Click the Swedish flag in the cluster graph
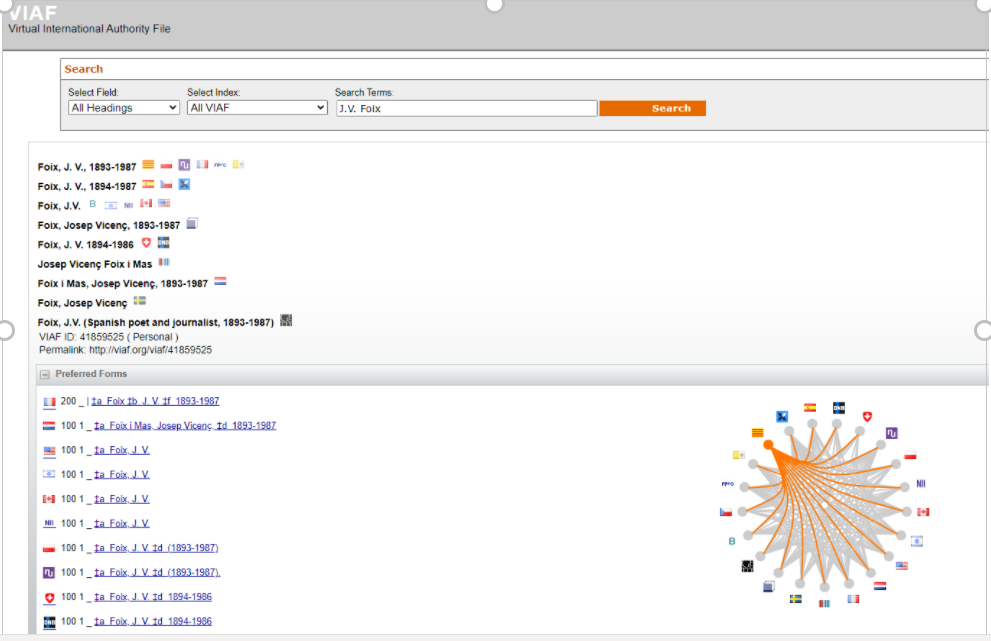The image size is (991, 641). 796,599
